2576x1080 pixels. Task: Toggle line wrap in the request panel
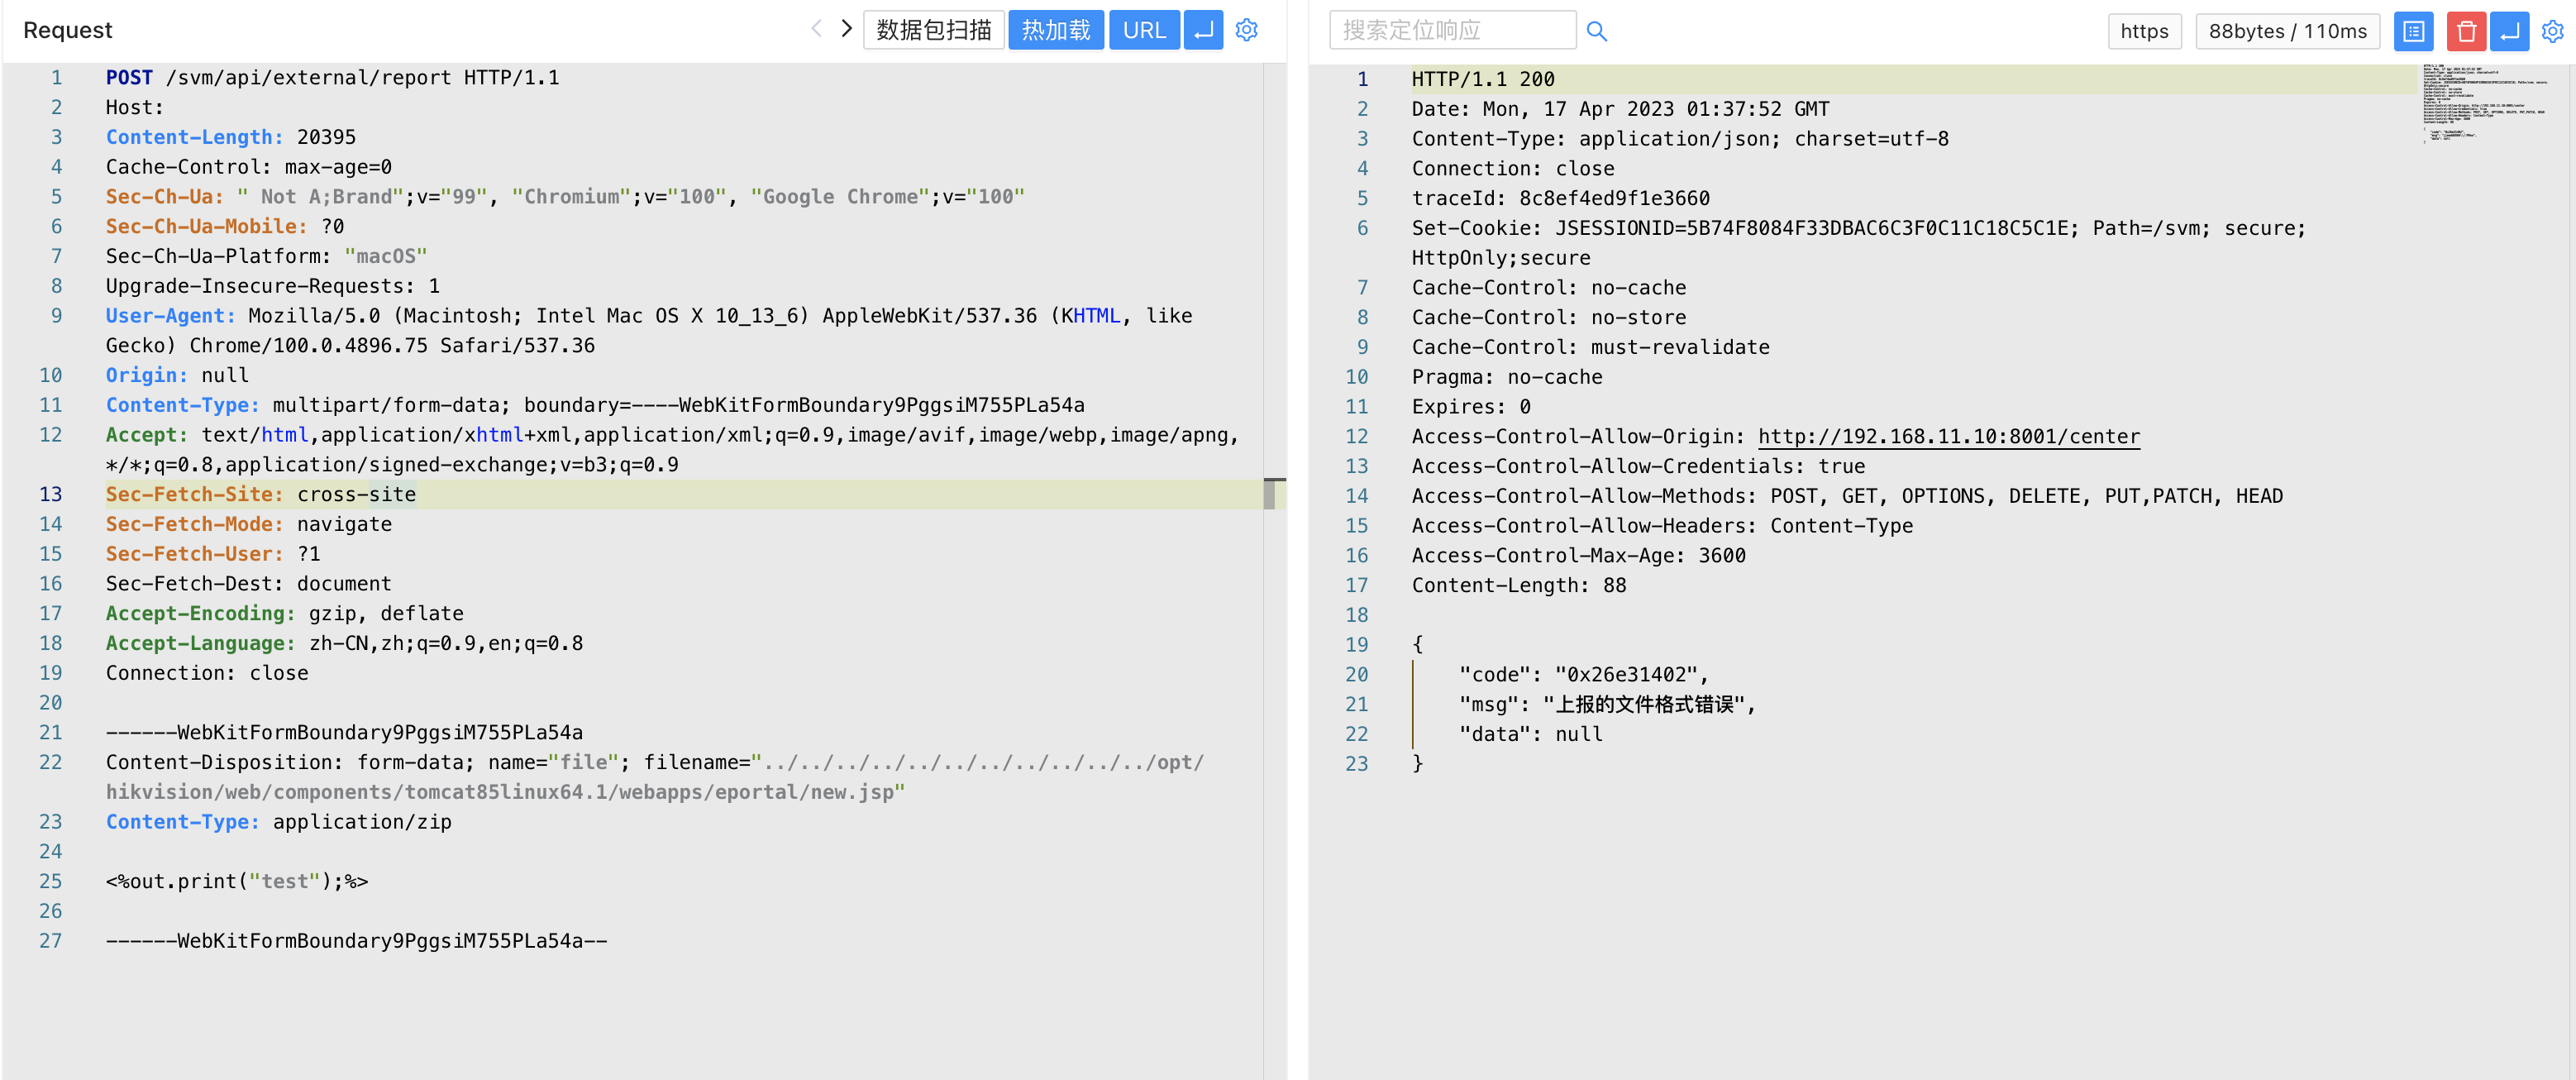tap(1203, 30)
